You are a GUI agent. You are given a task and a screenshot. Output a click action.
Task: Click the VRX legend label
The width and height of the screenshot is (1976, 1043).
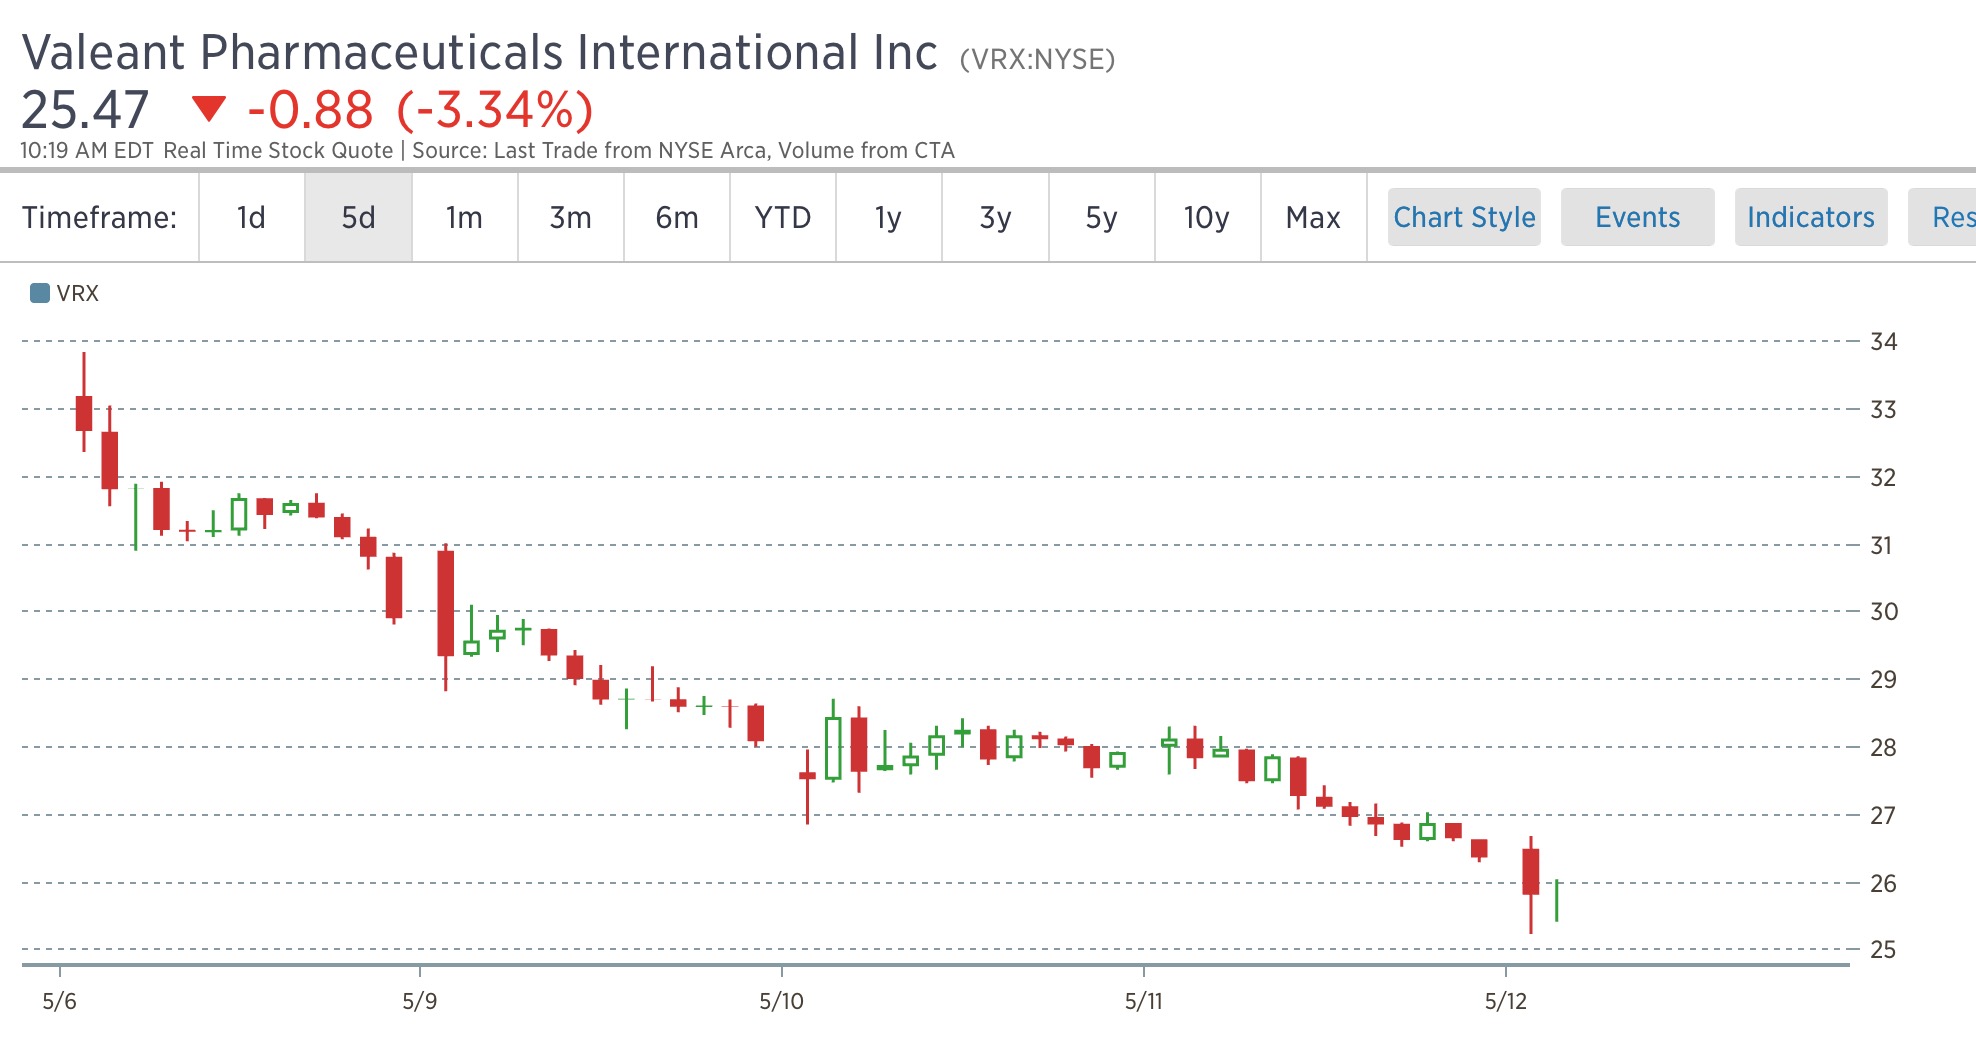point(78,293)
